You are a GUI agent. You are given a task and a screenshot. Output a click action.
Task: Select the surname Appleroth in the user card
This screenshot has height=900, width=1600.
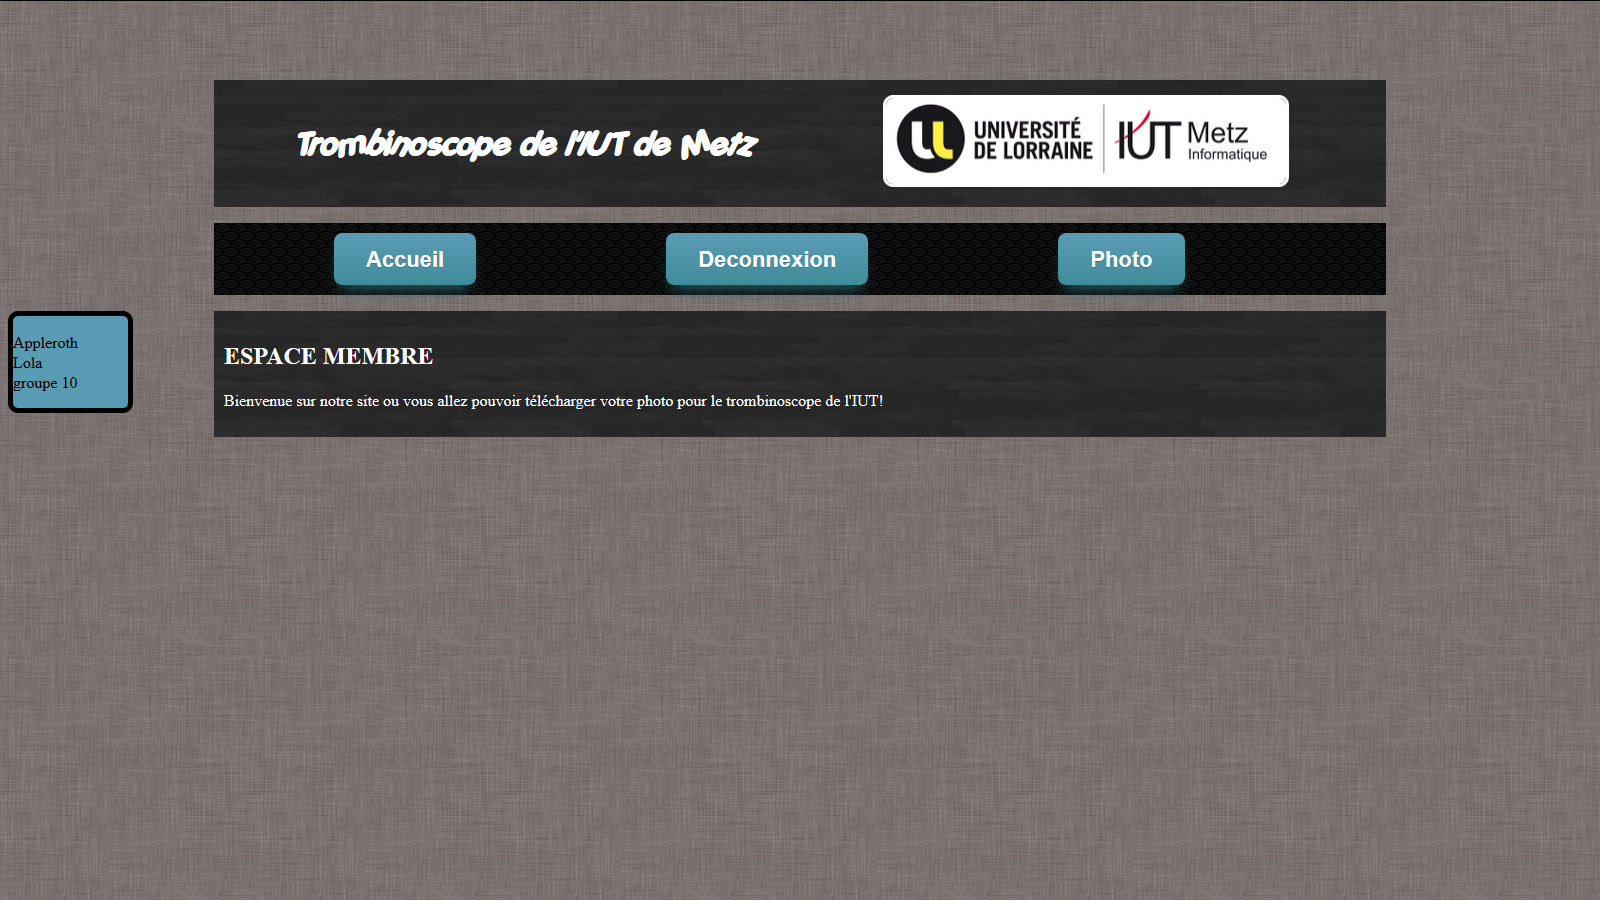45,343
